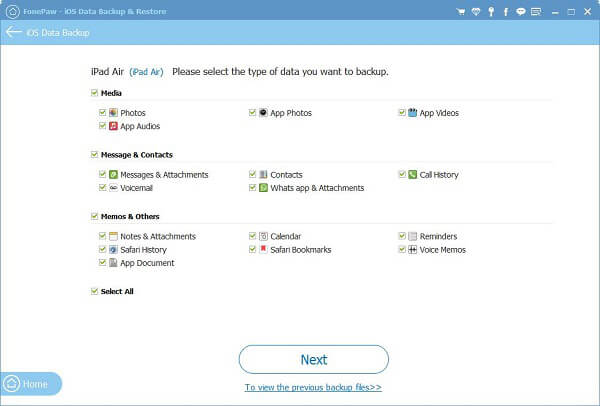Image resolution: width=600 pixels, height=406 pixels.
Task: Click the Voice Memos waveform icon
Action: pos(412,249)
